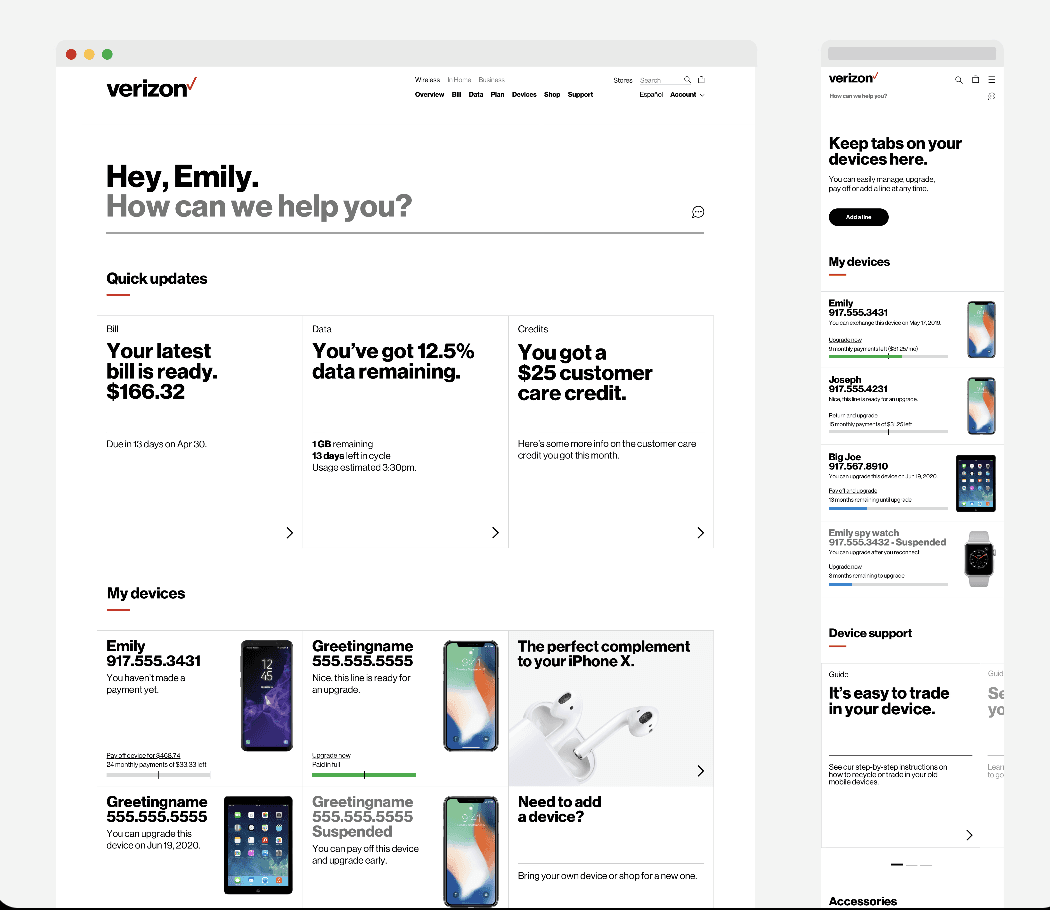Tap the search icon in mobile header

pyautogui.click(x=959, y=80)
